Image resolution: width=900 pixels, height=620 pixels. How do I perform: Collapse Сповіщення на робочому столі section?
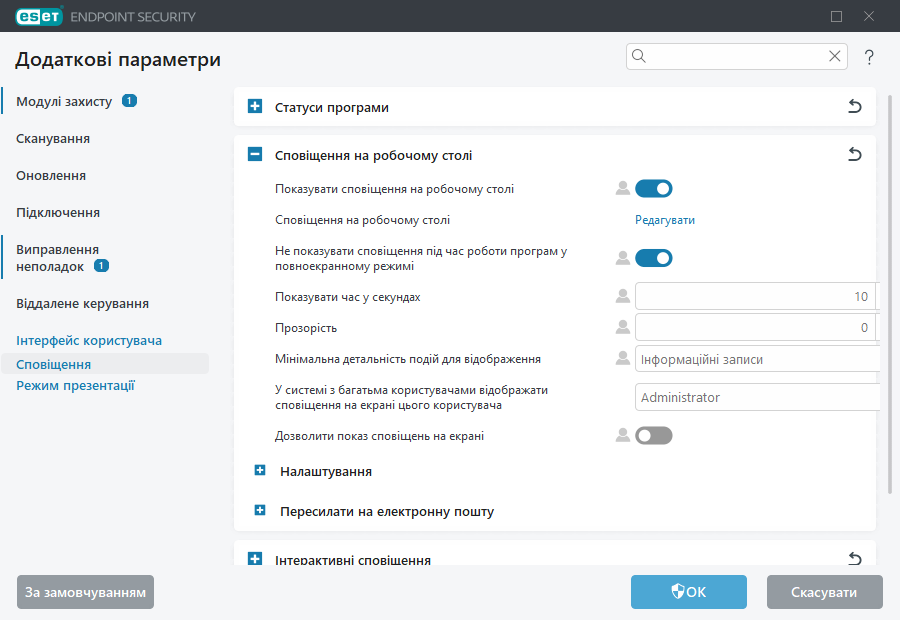tap(255, 155)
